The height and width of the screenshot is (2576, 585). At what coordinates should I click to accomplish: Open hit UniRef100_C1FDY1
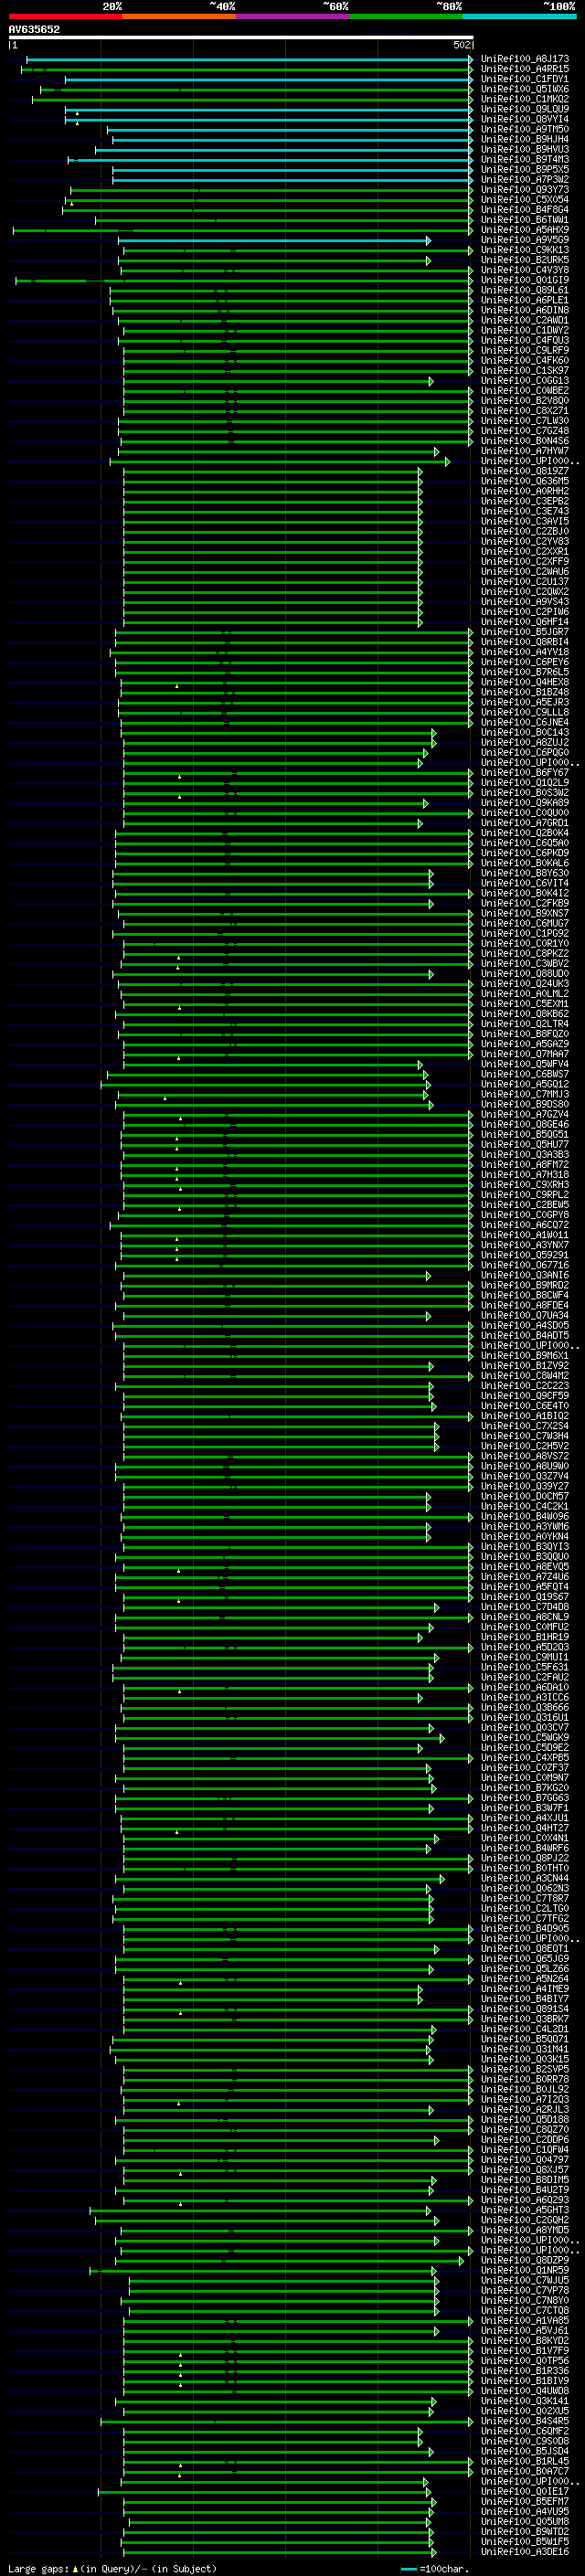[x=525, y=79]
